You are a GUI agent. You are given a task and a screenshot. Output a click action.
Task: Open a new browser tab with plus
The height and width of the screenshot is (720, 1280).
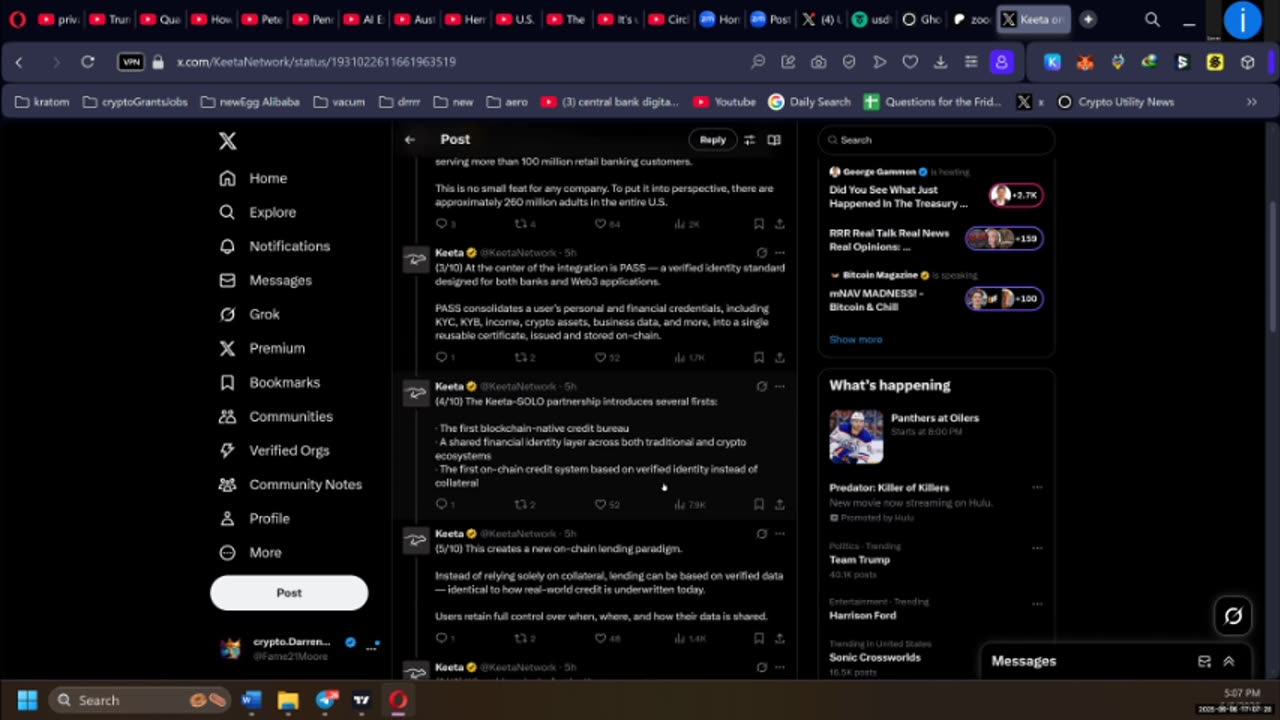1088,19
